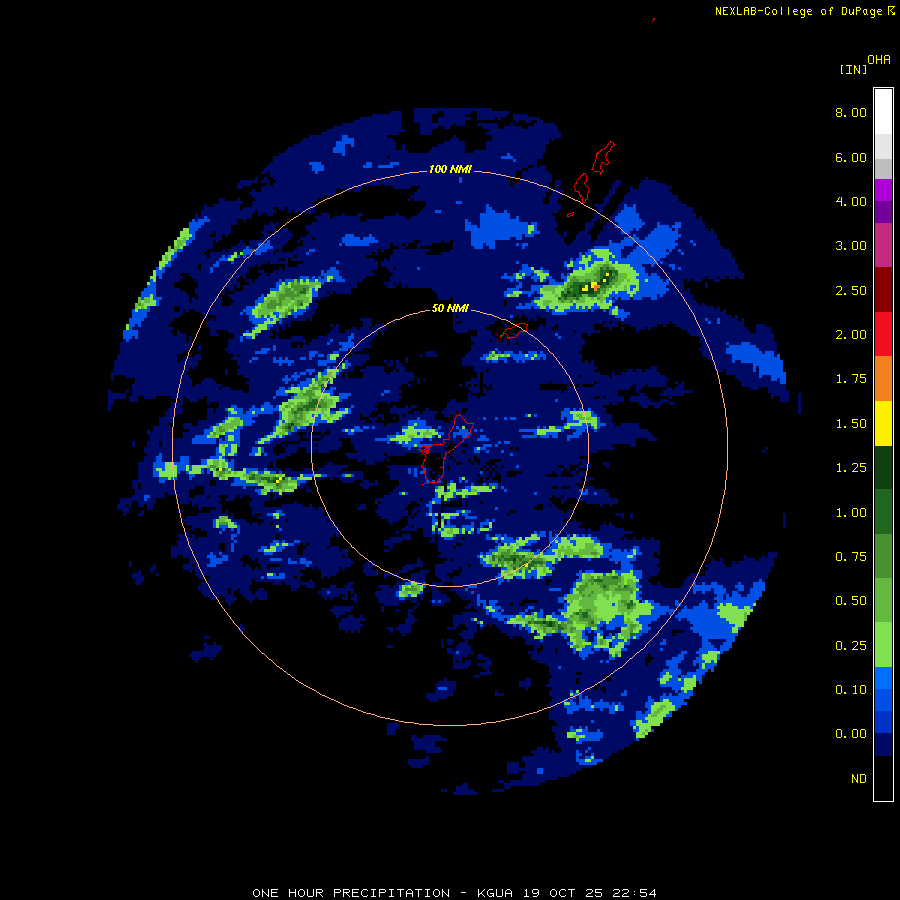Click the ND legend label

tap(859, 779)
